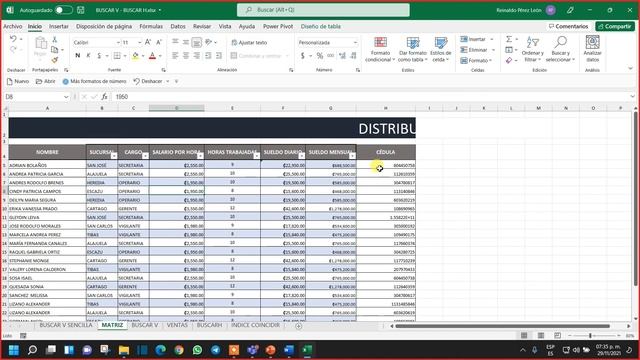Image resolution: width=640 pixels, height=360 pixels.
Task: Click the search box Buscar
Action: coord(323,10)
